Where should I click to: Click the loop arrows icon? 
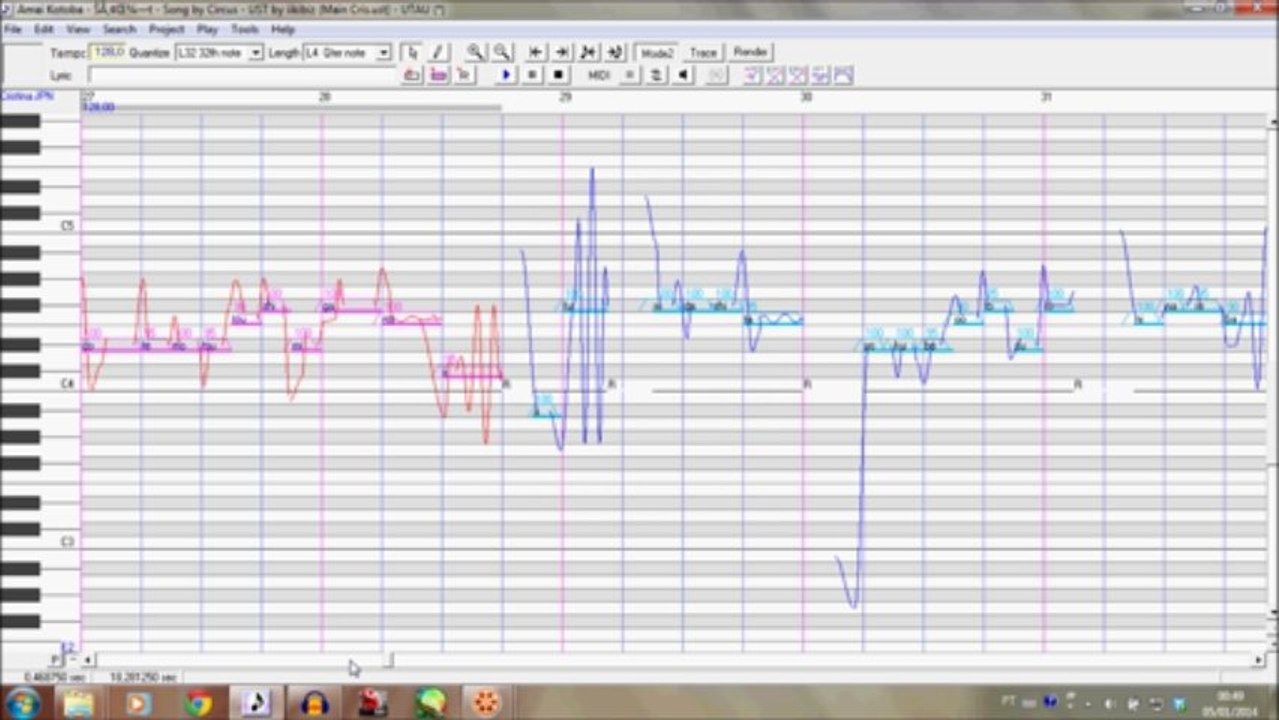click(656, 75)
